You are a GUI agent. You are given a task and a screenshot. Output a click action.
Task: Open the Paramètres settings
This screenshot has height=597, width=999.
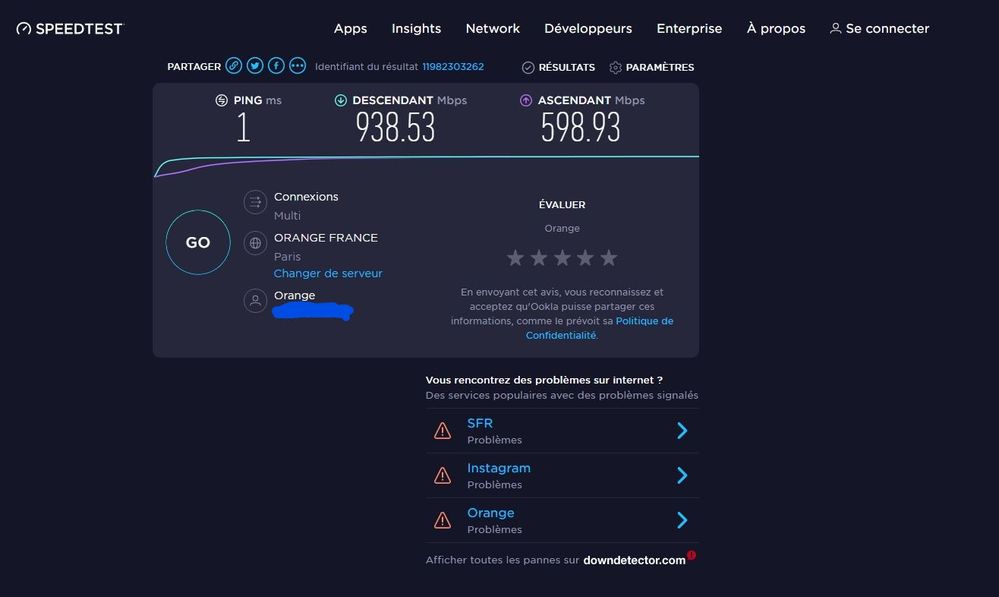(x=652, y=67)
